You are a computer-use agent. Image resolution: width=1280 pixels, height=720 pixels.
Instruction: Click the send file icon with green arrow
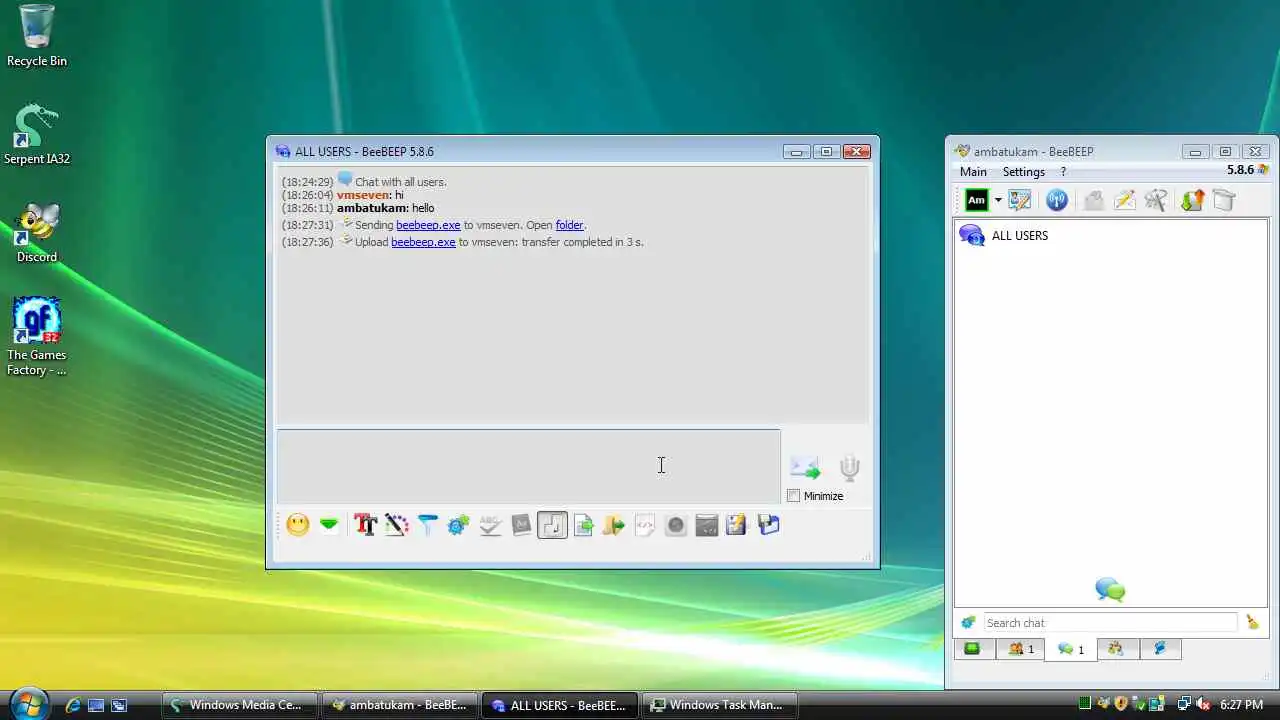point(584,525)
